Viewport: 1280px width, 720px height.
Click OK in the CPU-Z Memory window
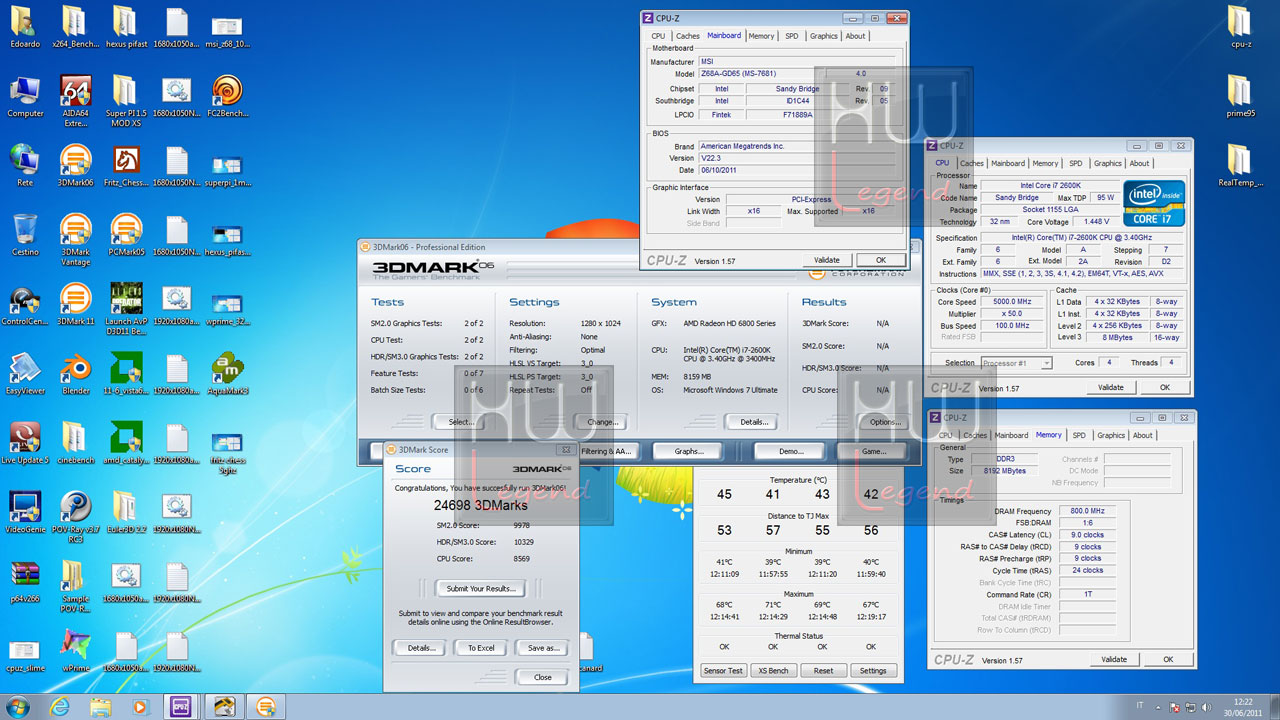[x=1167, y=660]
